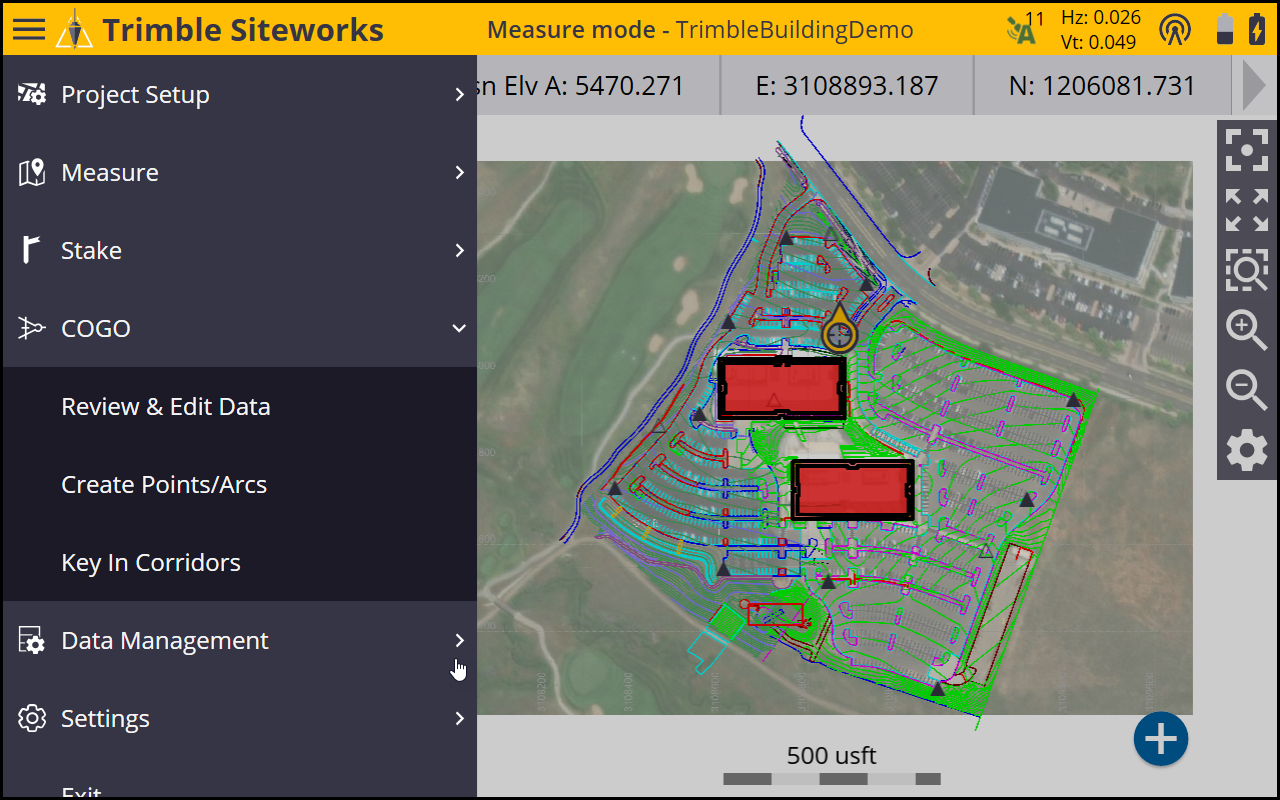
Task: Click the Design Elevation A field
Action: (x=598, y=85)
